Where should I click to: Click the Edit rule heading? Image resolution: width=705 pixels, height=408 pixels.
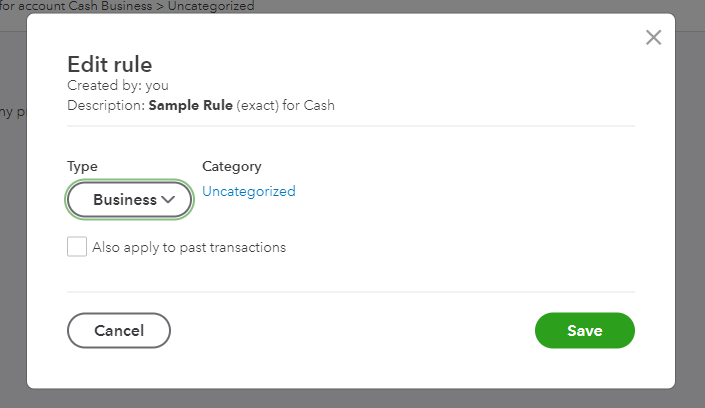(109, 65)
